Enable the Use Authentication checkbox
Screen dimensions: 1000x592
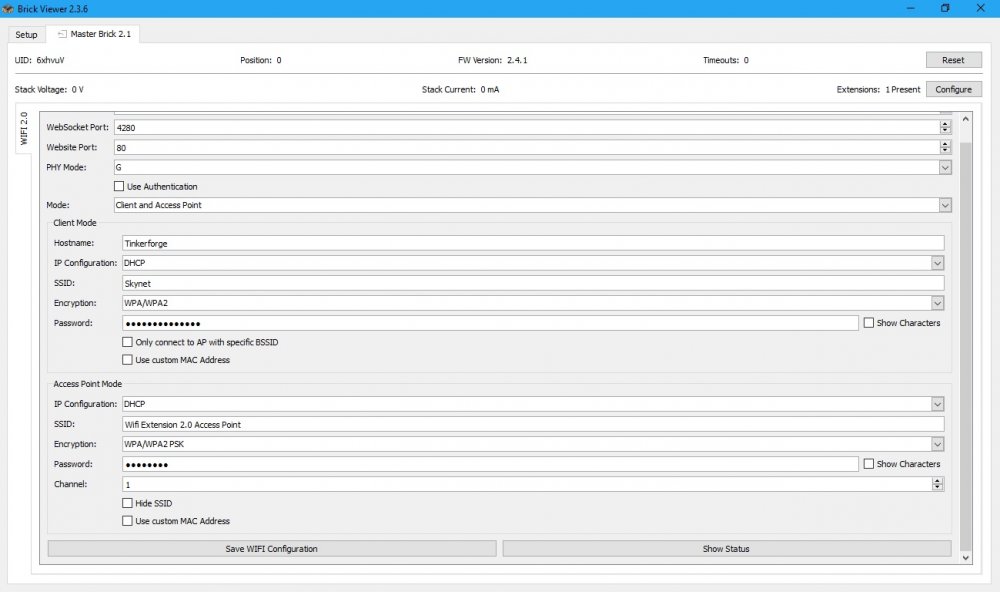coord(121,187)
